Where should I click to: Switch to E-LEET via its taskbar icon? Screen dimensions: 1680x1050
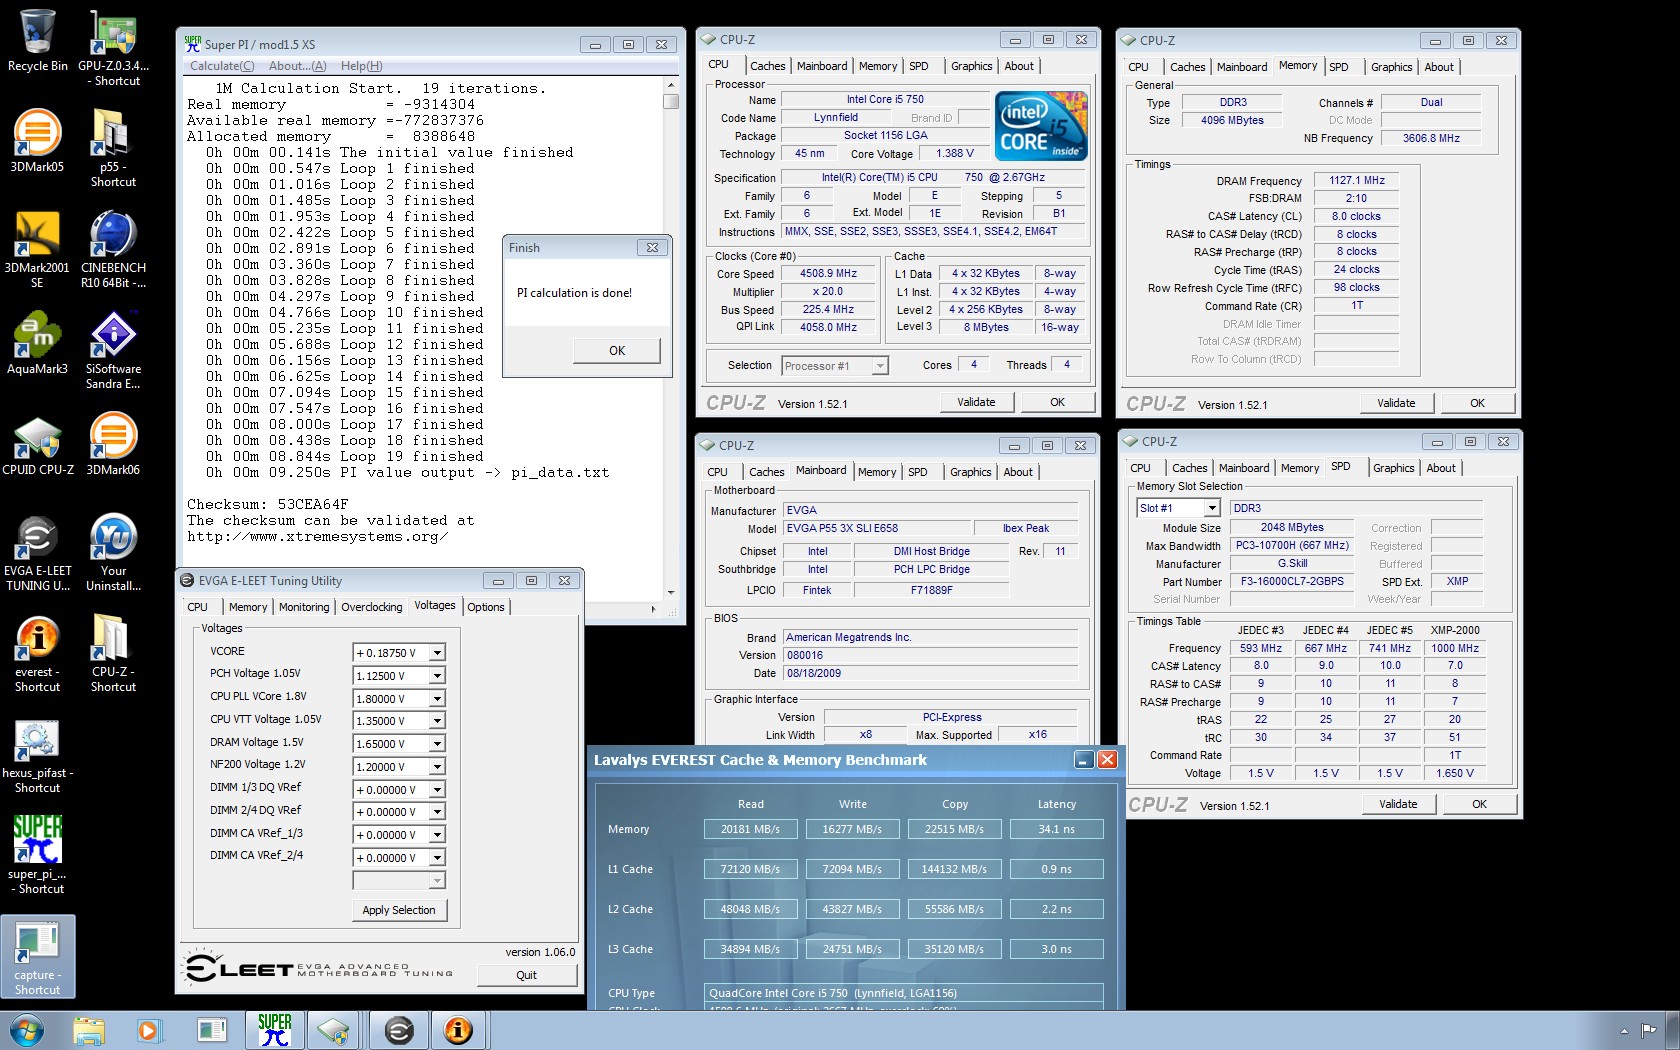point(398,1030)
